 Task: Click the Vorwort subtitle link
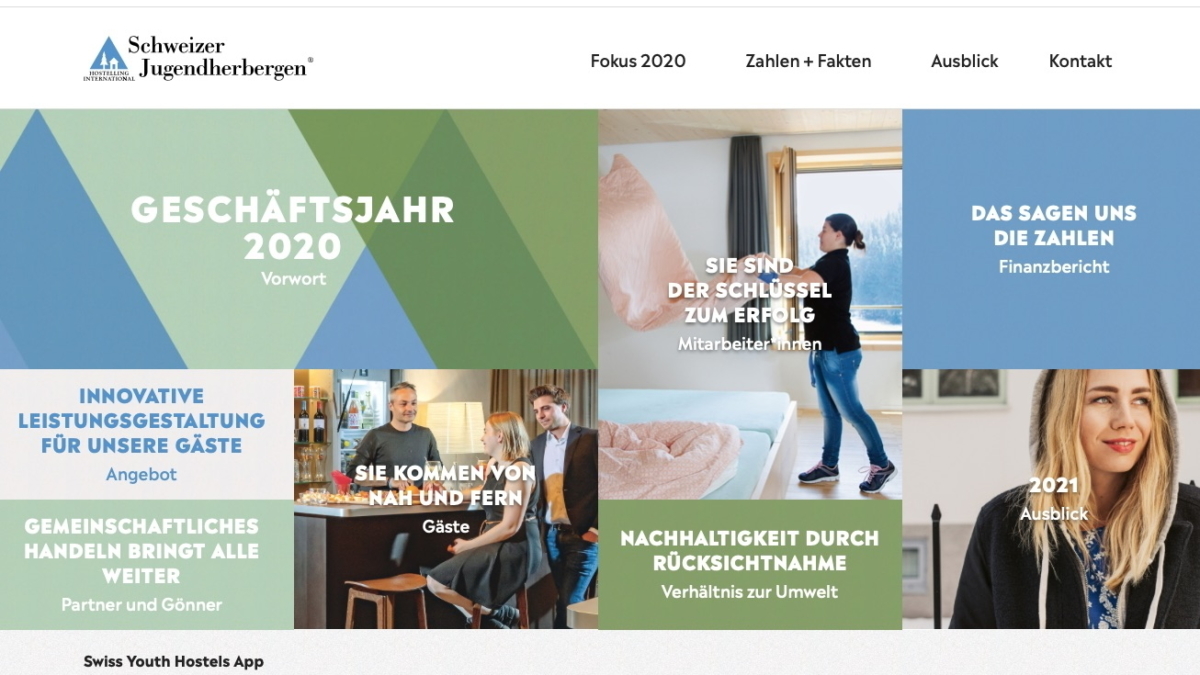pyautogui.click(x=293, y=279)
